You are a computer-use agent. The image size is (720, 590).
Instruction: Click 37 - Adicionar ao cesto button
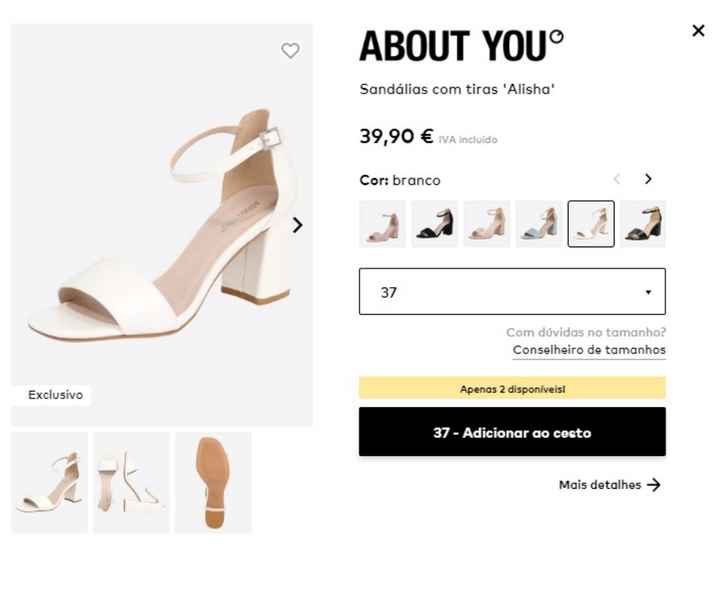[x=512, y=432]
